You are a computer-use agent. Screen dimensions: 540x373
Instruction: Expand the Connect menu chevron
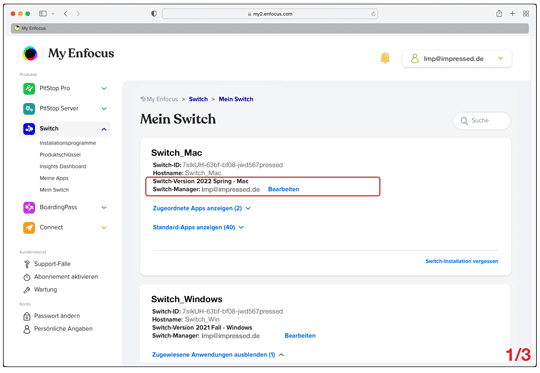[104, 228]
